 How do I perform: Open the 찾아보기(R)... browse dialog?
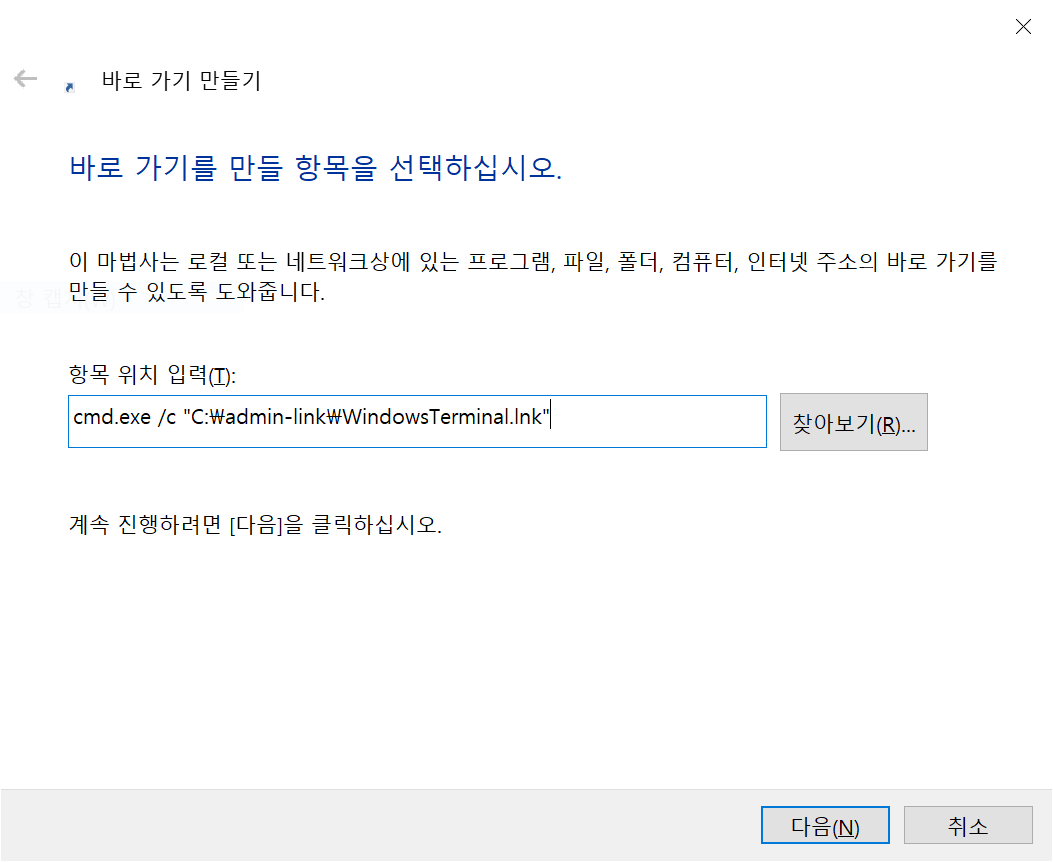(x=853, y=422)
